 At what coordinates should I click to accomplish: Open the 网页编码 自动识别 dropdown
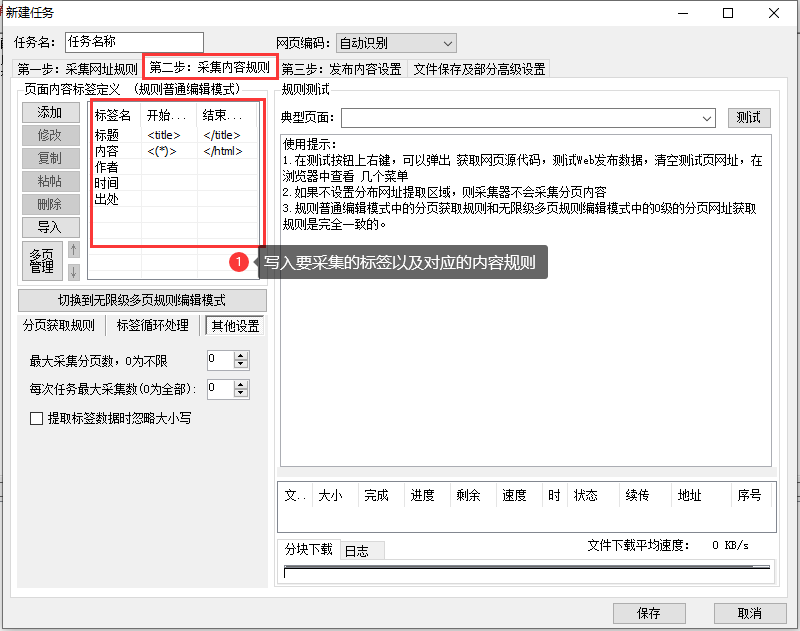point(396,43)
